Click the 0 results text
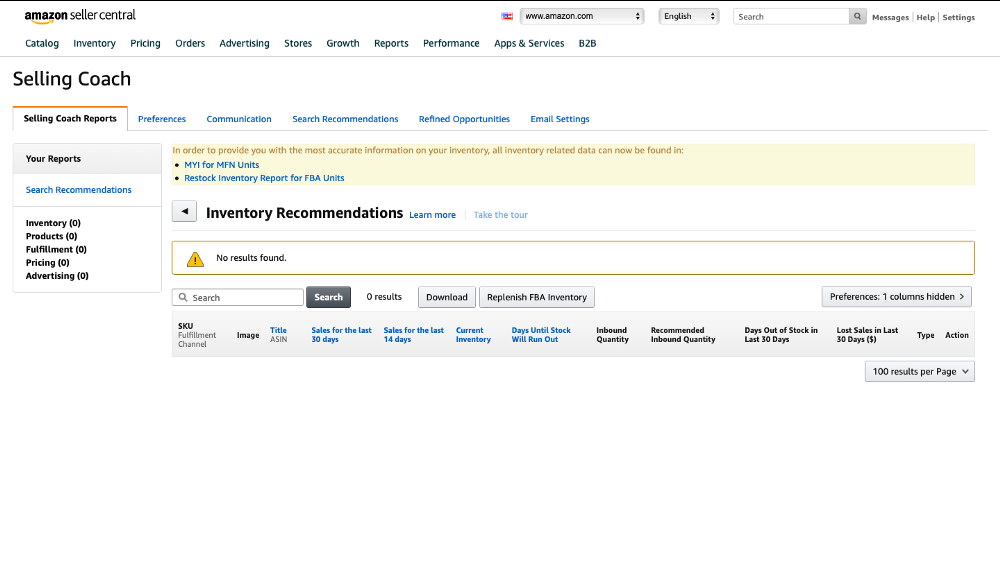The image size is (1000, 581). (384, 297)
